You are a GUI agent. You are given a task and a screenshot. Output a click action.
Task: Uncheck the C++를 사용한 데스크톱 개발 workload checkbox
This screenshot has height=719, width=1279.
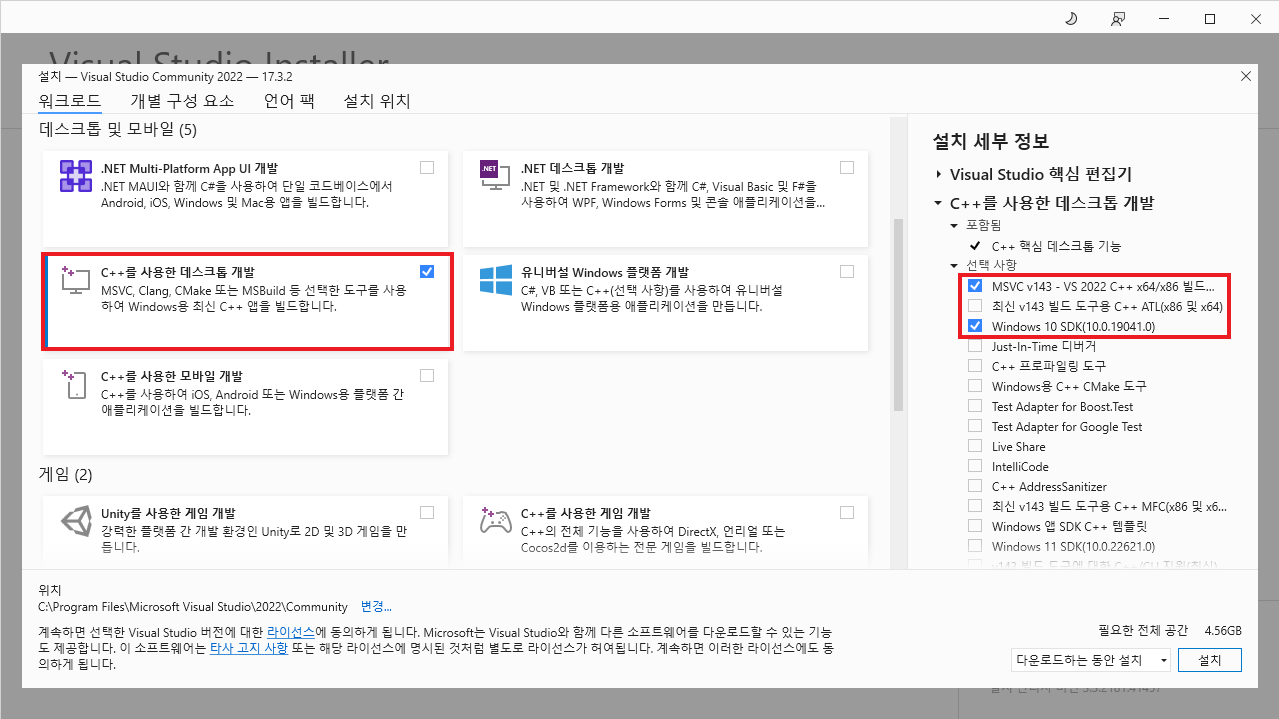[x=428, y=271]
